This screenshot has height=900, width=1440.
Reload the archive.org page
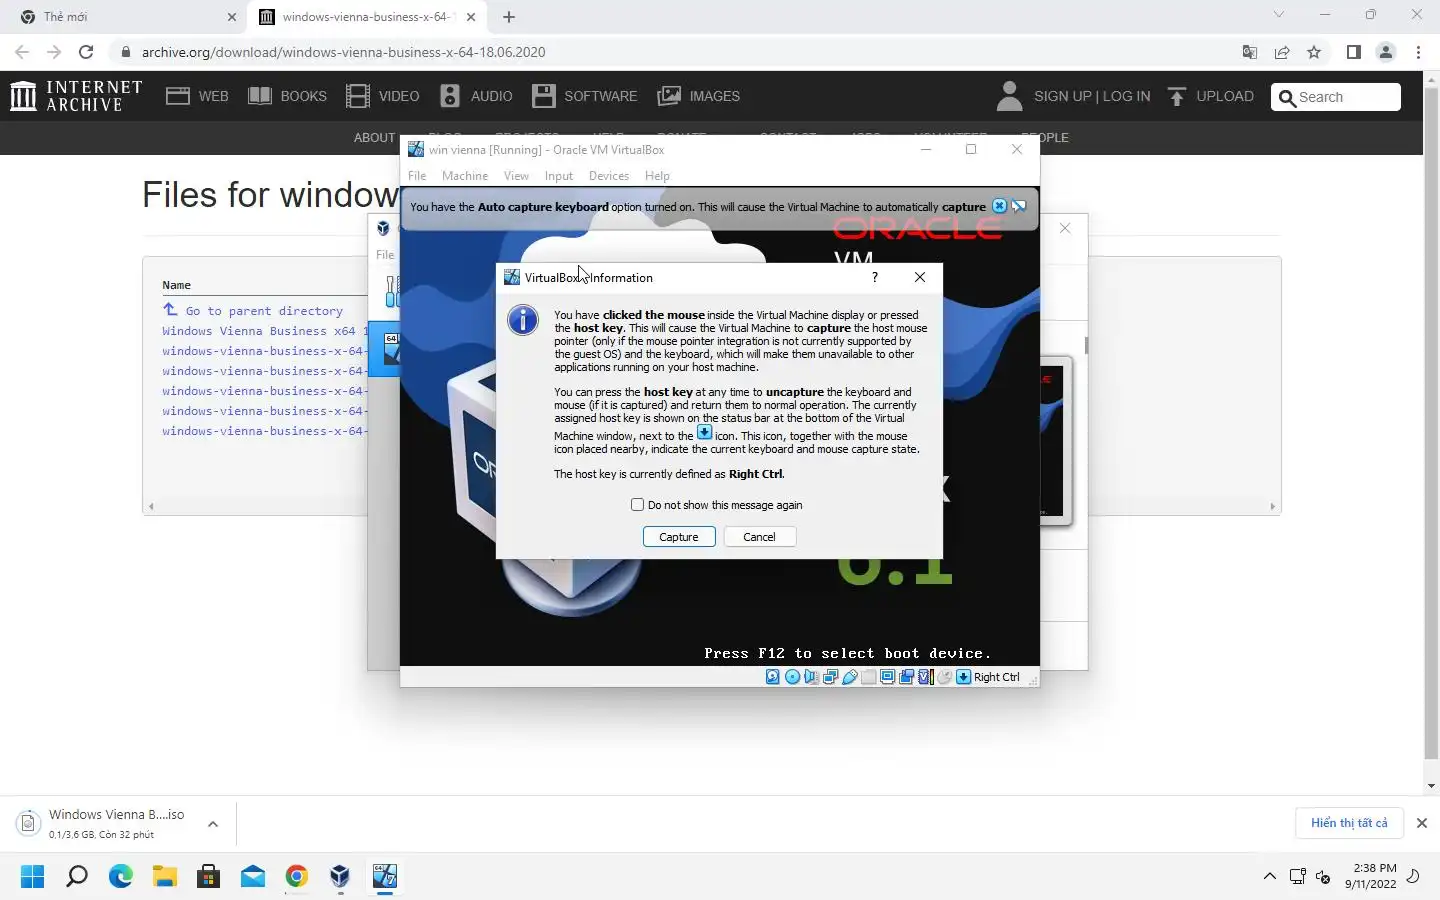click(x=86, y=52)
